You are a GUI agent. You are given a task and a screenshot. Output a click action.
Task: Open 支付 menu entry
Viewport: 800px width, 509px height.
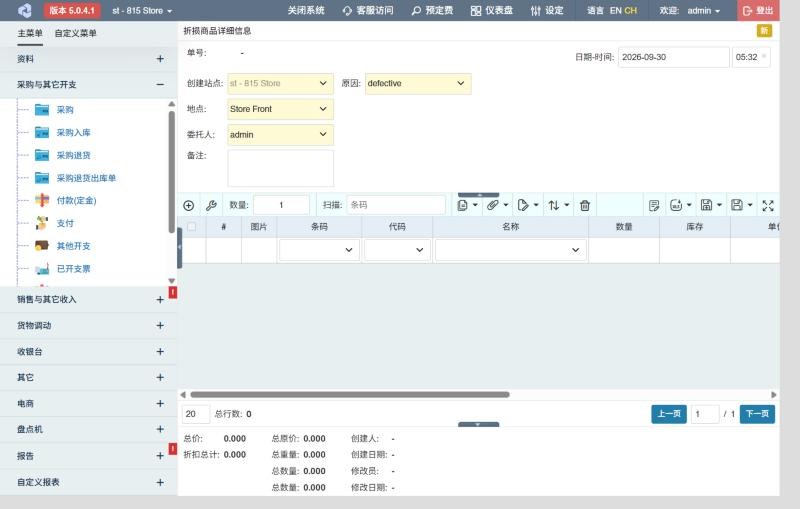(65, 223)
